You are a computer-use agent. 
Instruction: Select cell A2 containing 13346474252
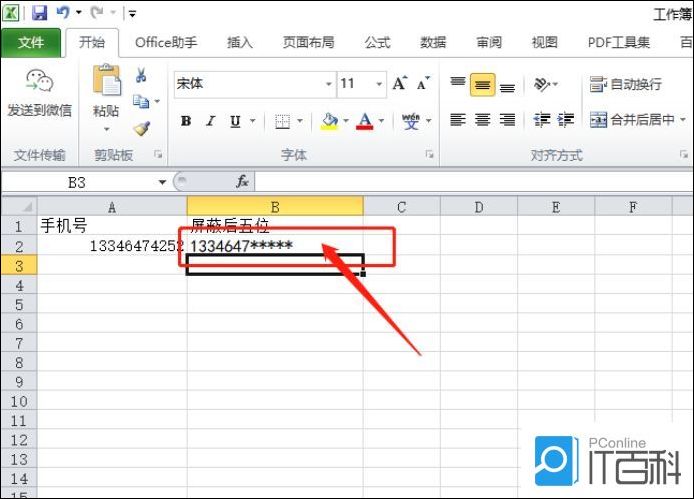pyautogui.click(x=112, y=246)
